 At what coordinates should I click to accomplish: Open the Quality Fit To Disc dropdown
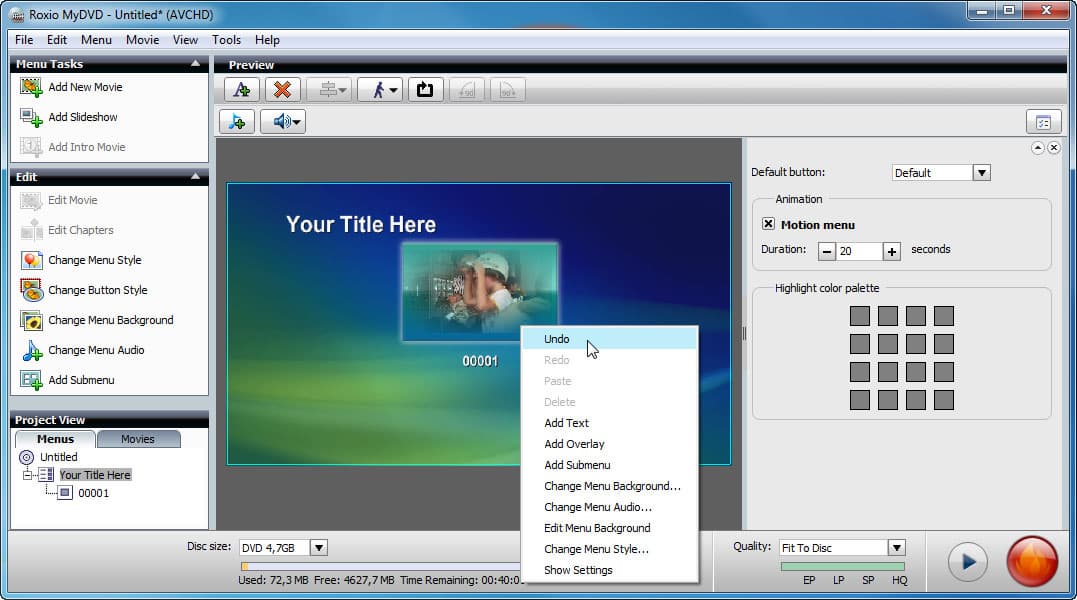[x=896, y=548]
